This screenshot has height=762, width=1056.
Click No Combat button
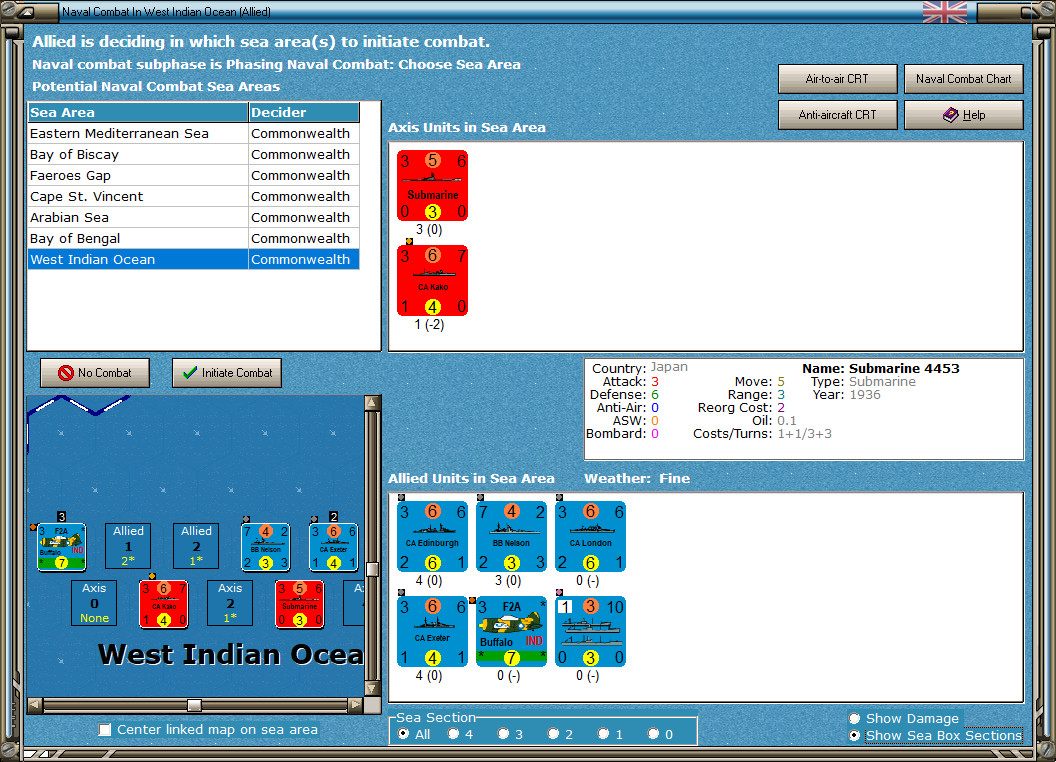[95, 373]
